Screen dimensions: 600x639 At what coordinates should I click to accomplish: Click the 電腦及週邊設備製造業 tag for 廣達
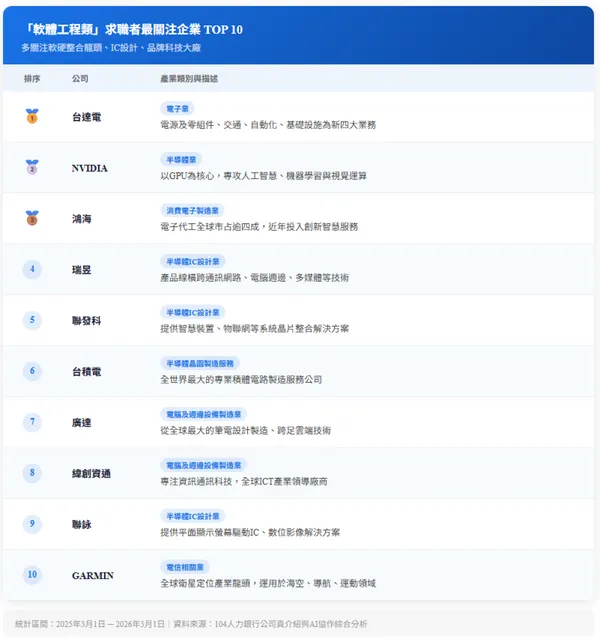[x=204, y=414]
